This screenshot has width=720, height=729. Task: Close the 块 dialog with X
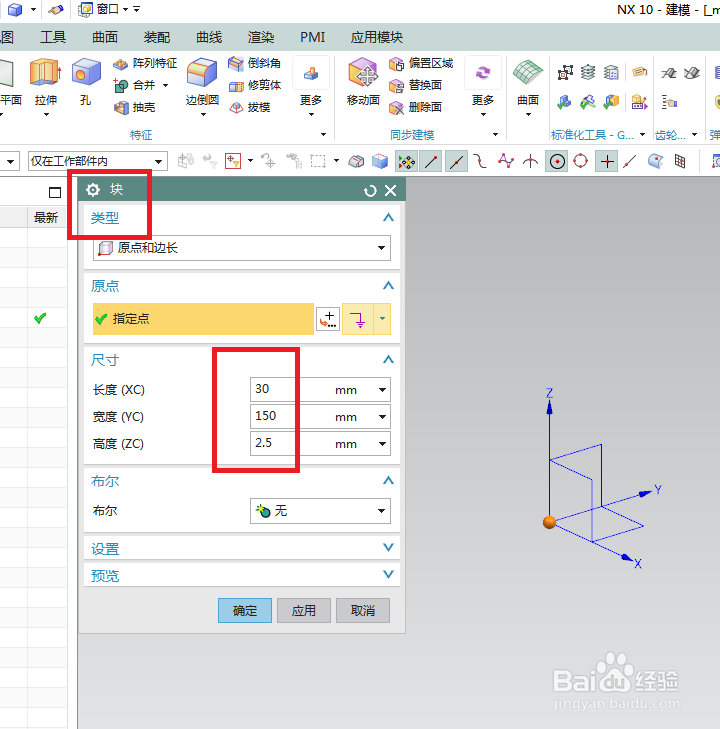(390, 191)
